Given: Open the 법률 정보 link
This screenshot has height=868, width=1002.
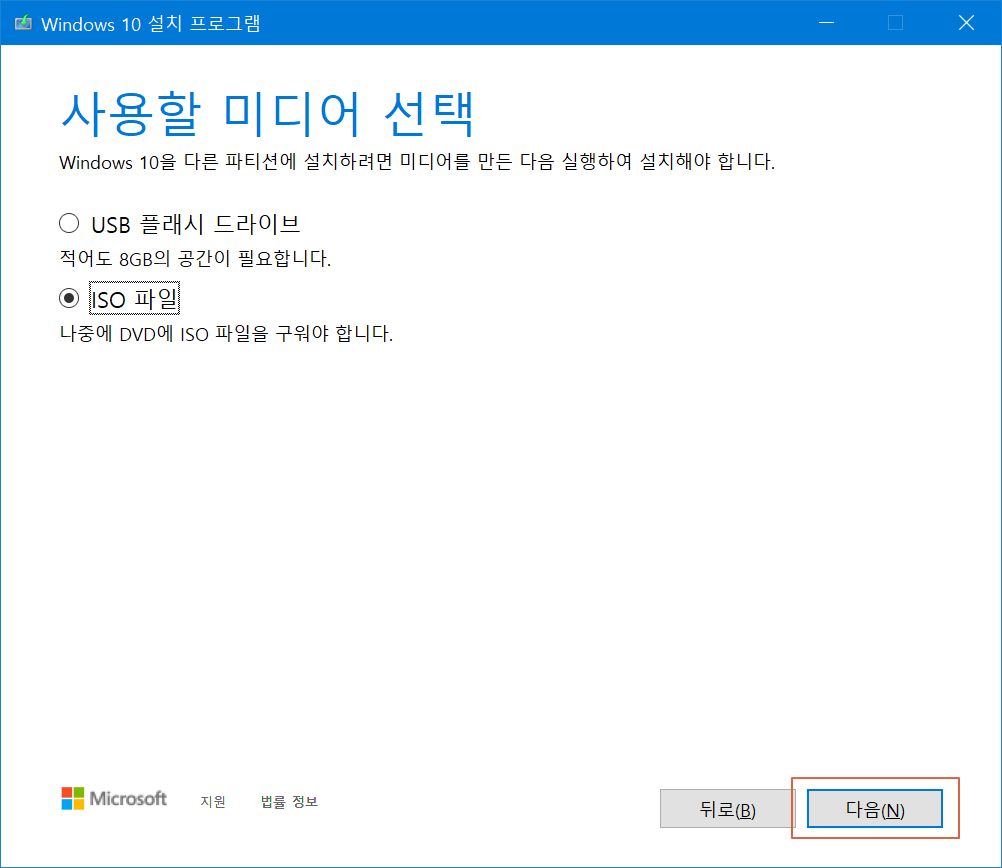Looking at the screenshot, I should pyautogui.click(x=289, y=802).
